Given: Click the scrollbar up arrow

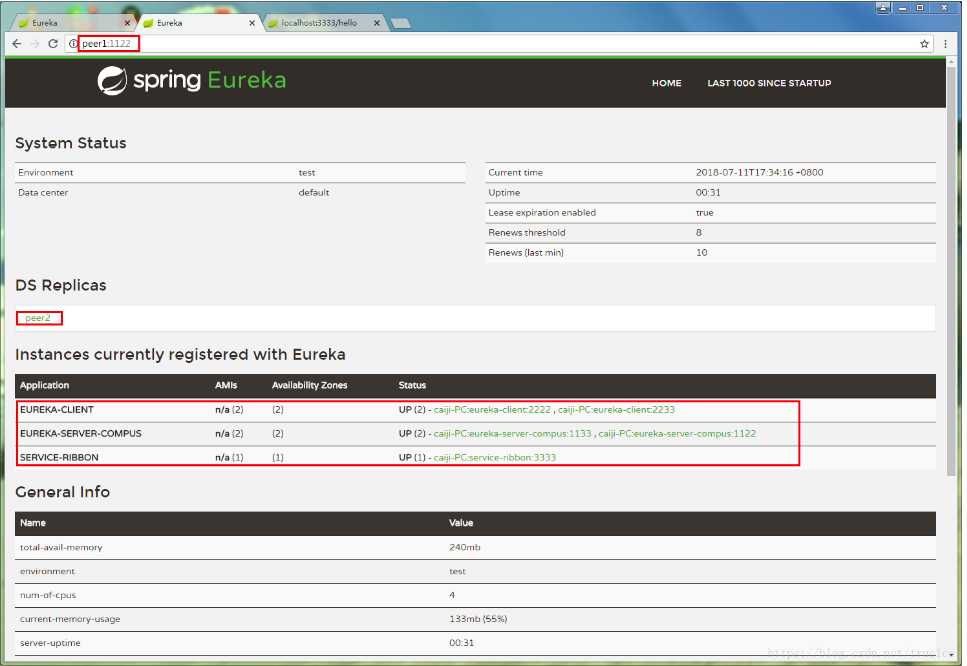Looking at the screenshot, I should tap(953, 62).
